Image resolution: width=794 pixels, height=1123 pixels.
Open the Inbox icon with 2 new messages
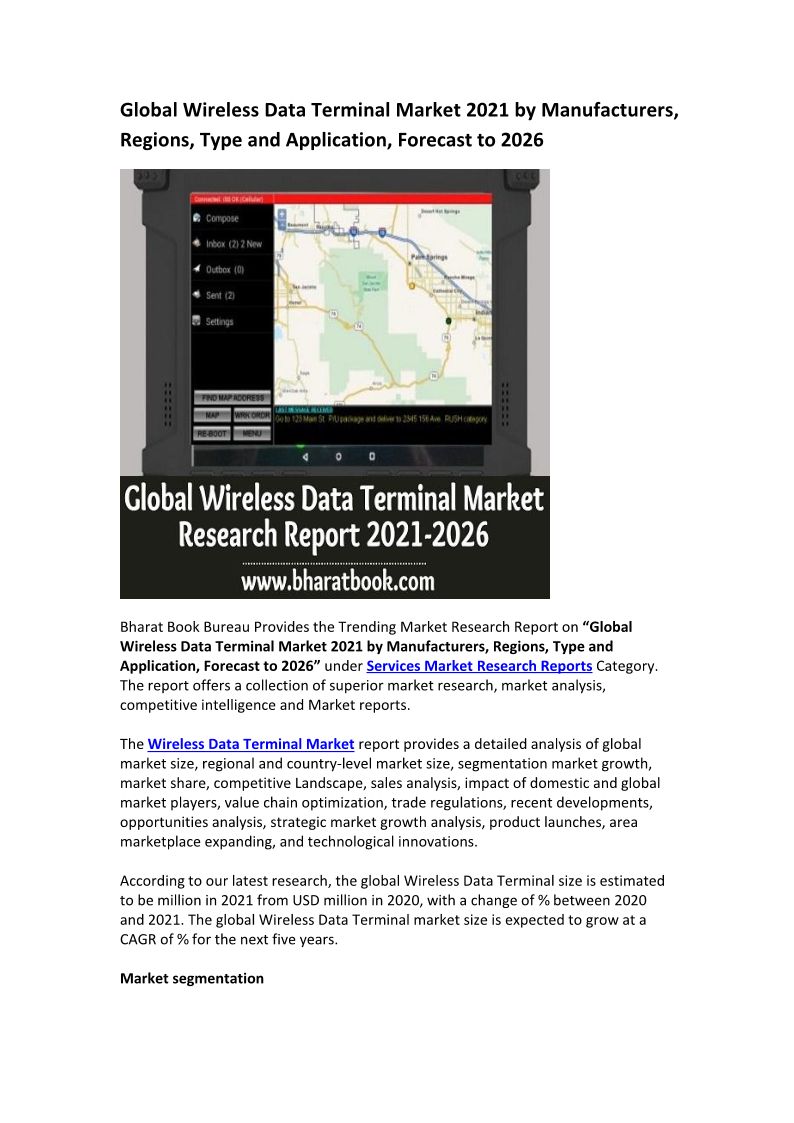(197, 243)
